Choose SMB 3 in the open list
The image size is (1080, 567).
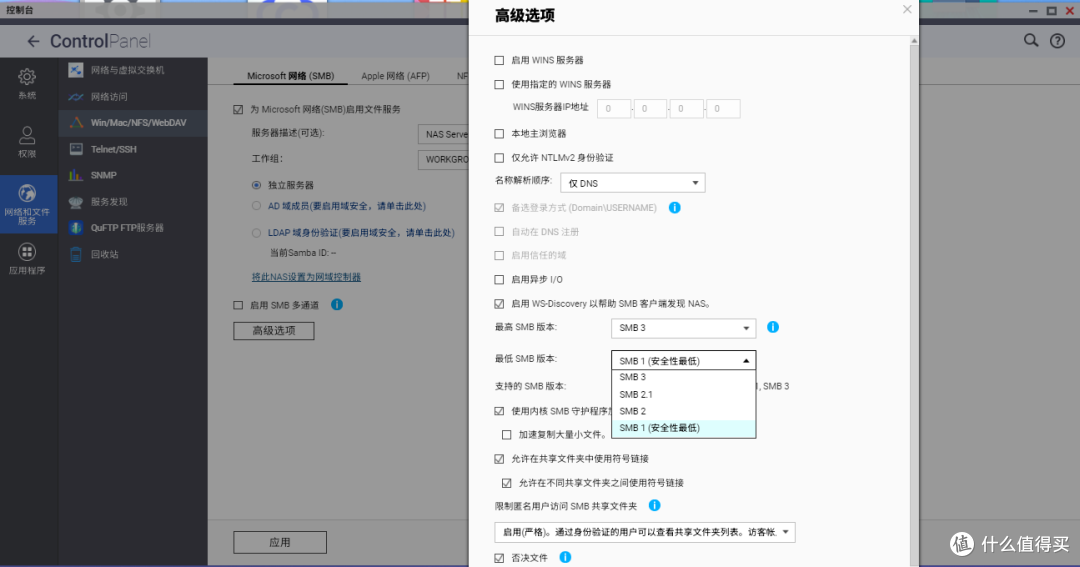(x=683, y=378)
